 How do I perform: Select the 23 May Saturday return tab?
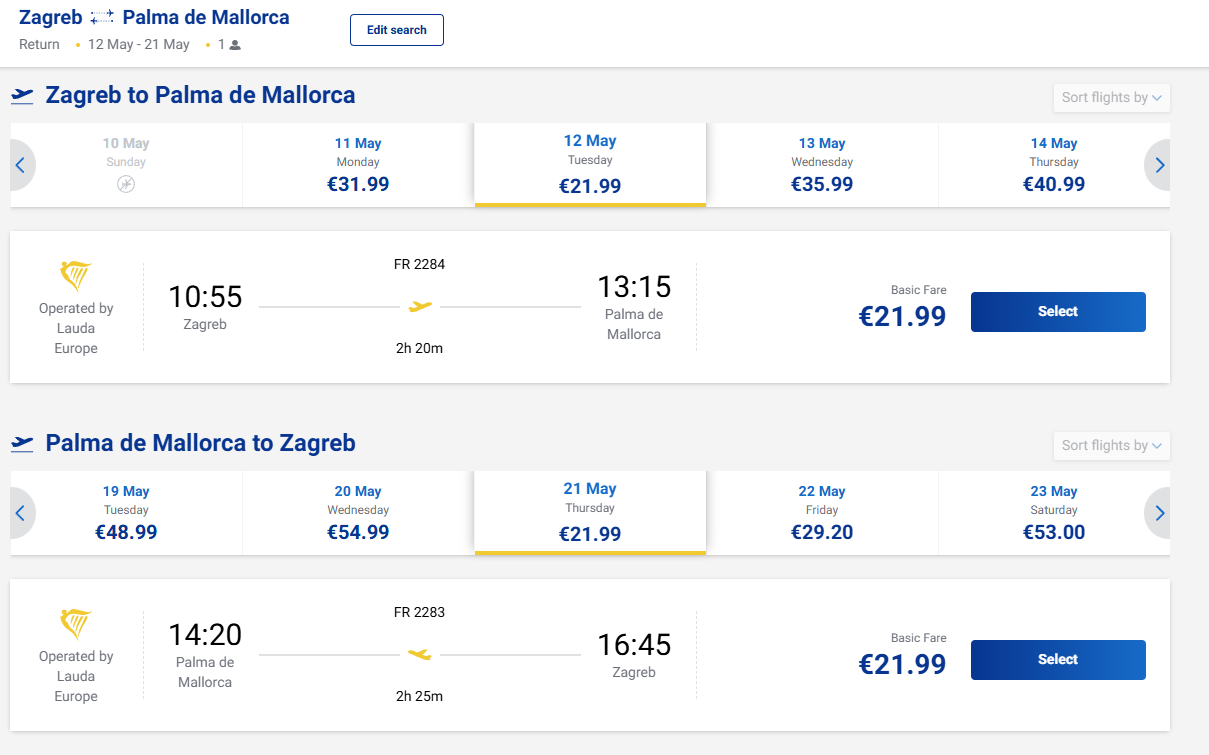(x=1053, y=513)
